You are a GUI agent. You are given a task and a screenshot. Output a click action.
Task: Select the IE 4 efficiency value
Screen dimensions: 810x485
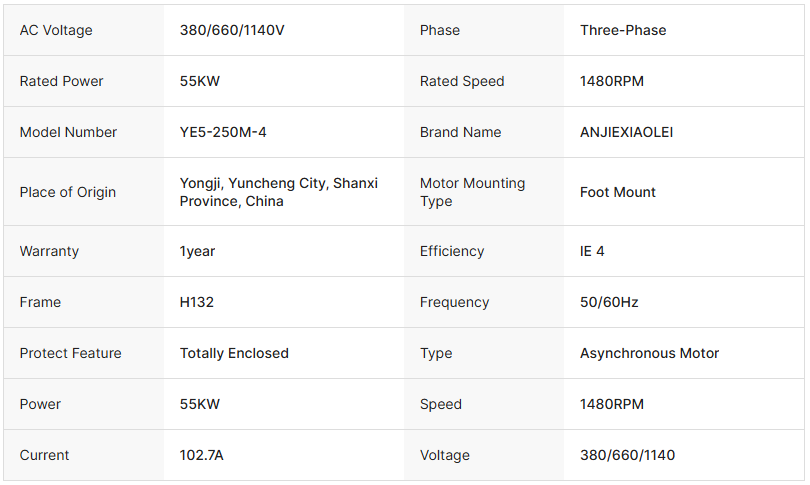point(592,251)
